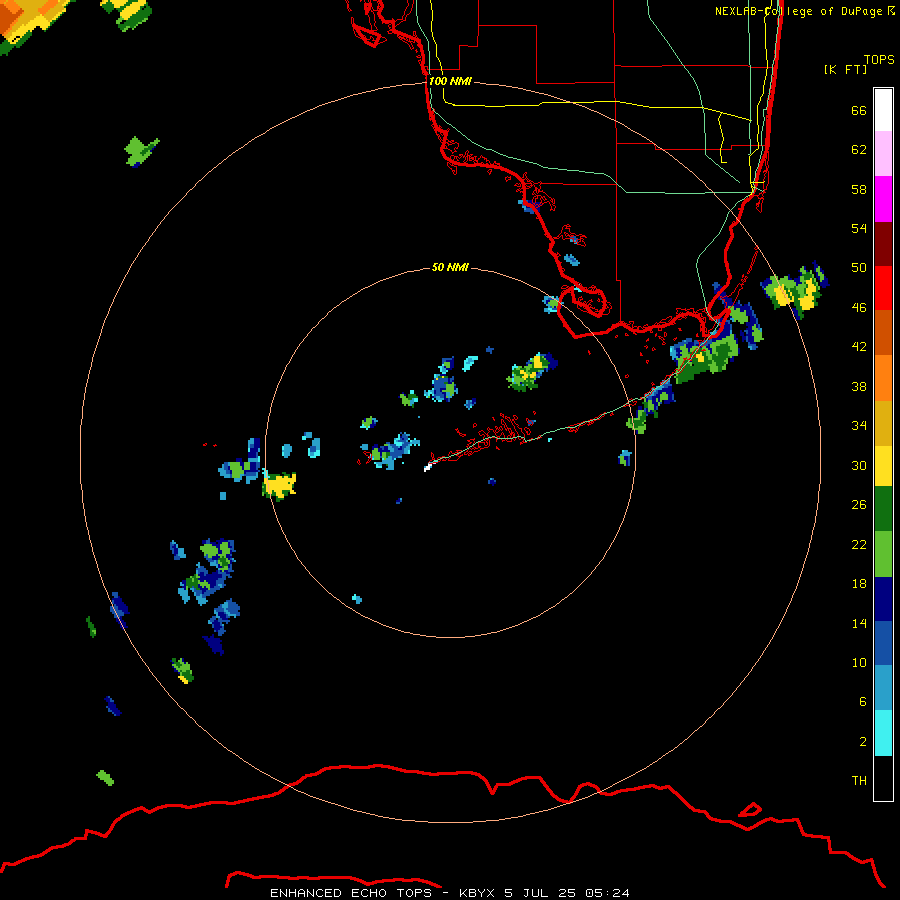Screen dimensions: 900x900
Task: Click the light pink legend swatch
Action: [883, 154]
